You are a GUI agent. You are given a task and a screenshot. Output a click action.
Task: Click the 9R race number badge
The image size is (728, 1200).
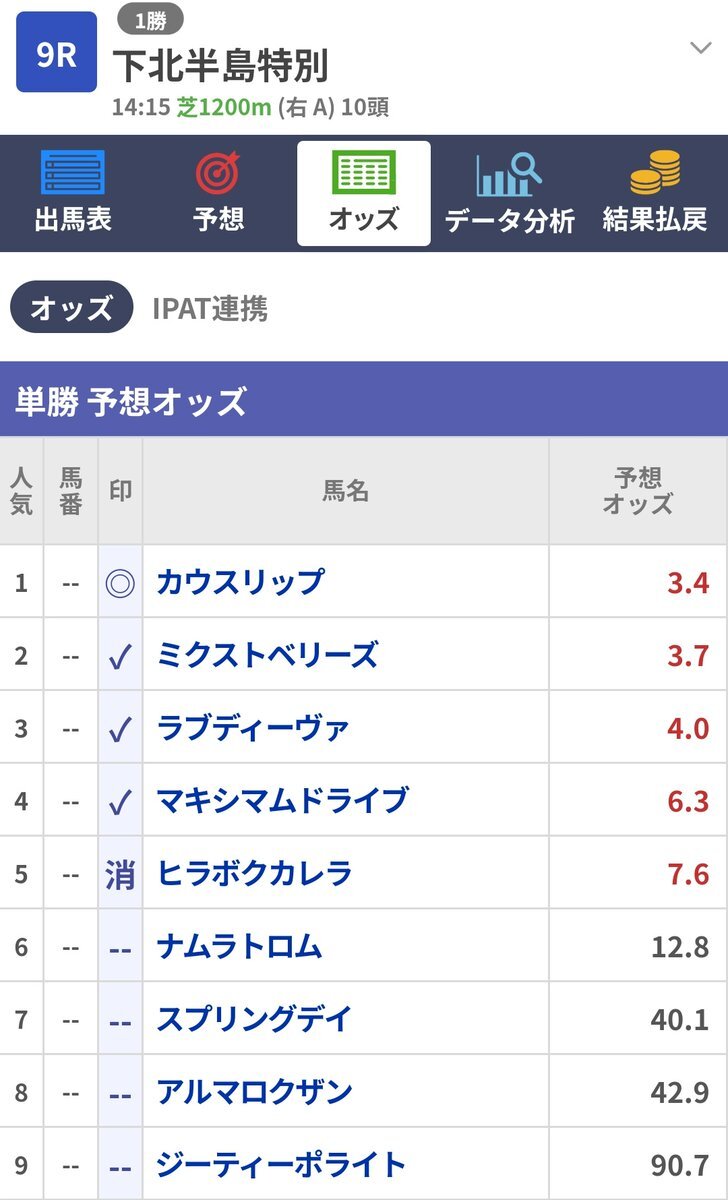(57, 52)
